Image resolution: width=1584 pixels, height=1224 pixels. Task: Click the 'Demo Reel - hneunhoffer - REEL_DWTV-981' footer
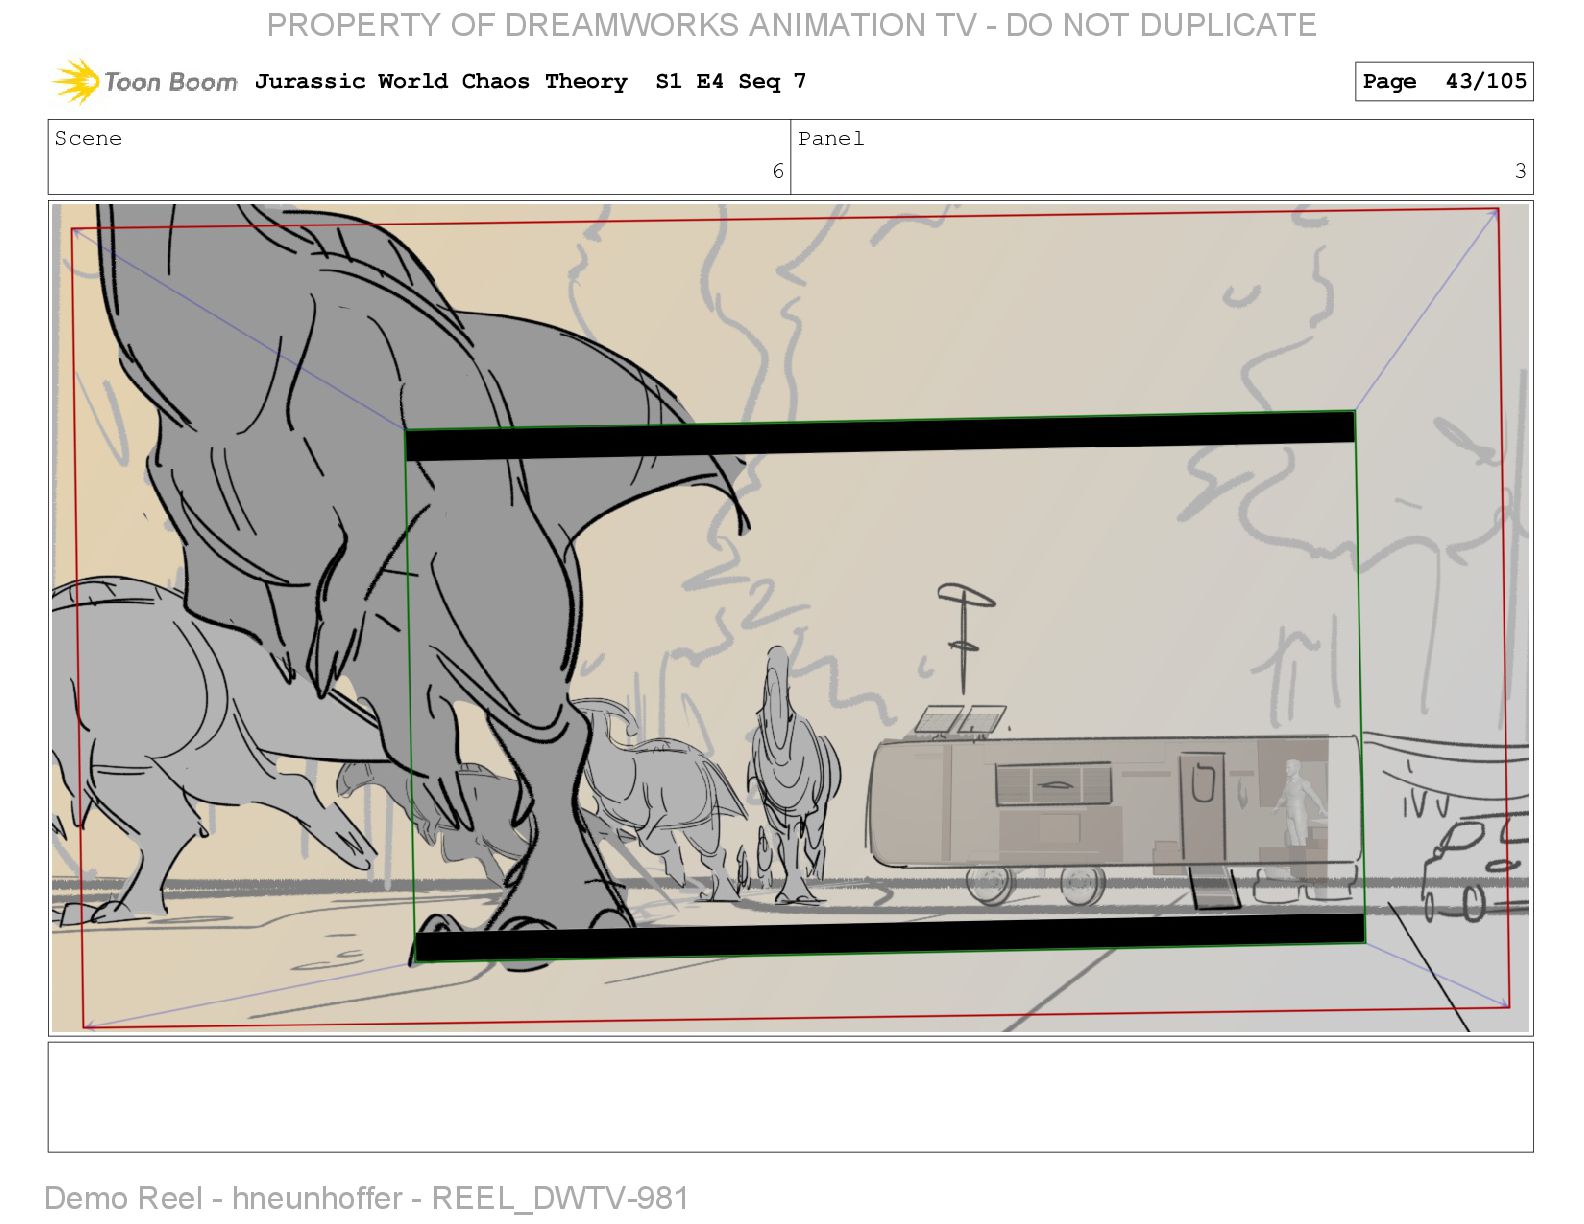366,1197
